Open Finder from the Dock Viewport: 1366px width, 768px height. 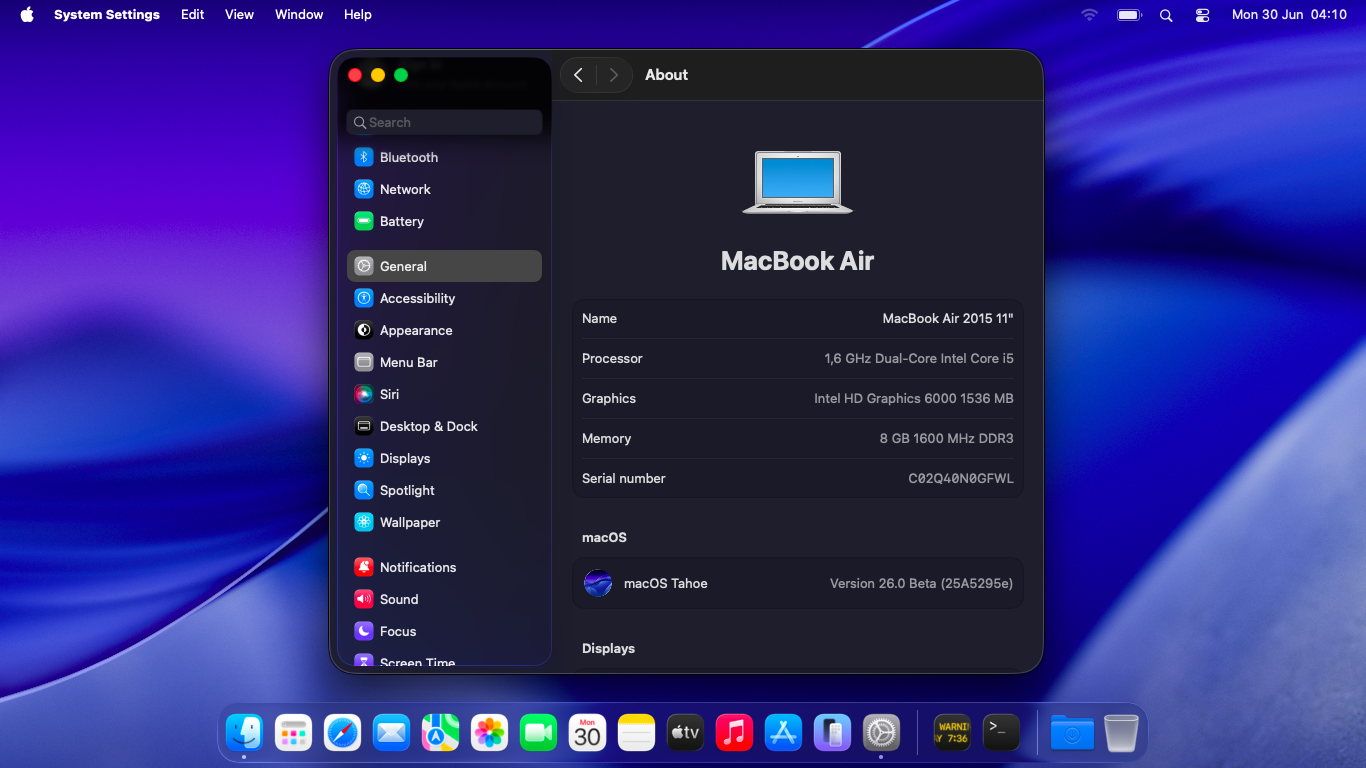pos(244,733)
